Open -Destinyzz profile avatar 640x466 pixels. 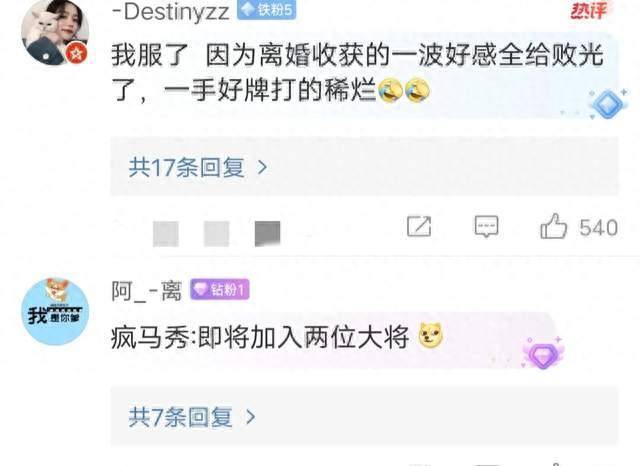[x=55, y=31]
